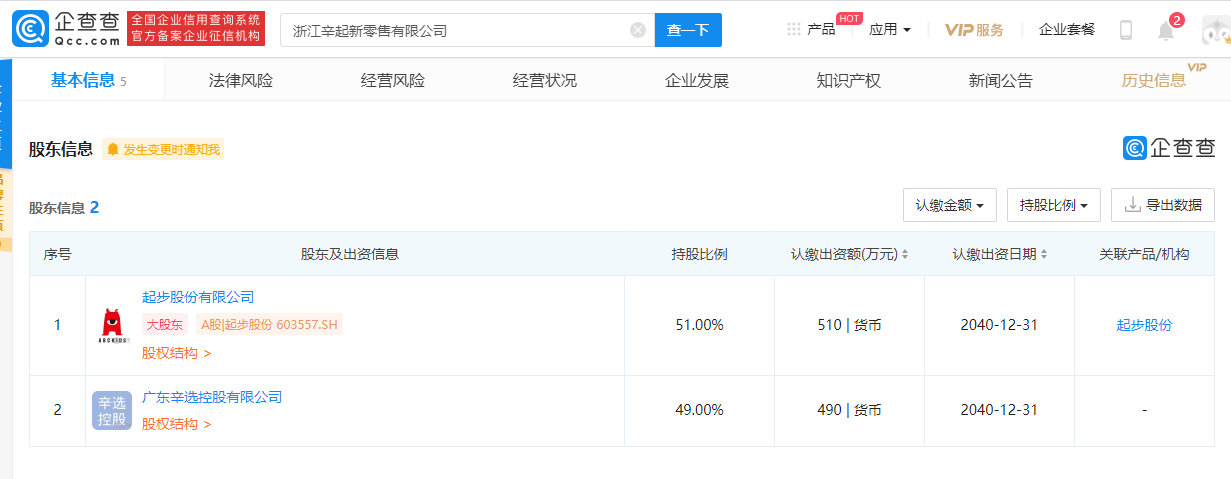Open notifications bell with 2 alerts
This screenshot has width=1231, height=479.
[1166, 31]
